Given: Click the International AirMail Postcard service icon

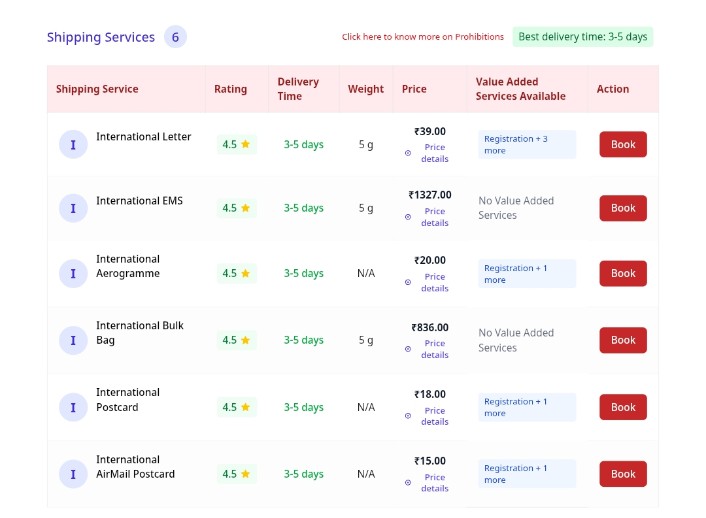Looking at the screenshot, I should (73, 474).
